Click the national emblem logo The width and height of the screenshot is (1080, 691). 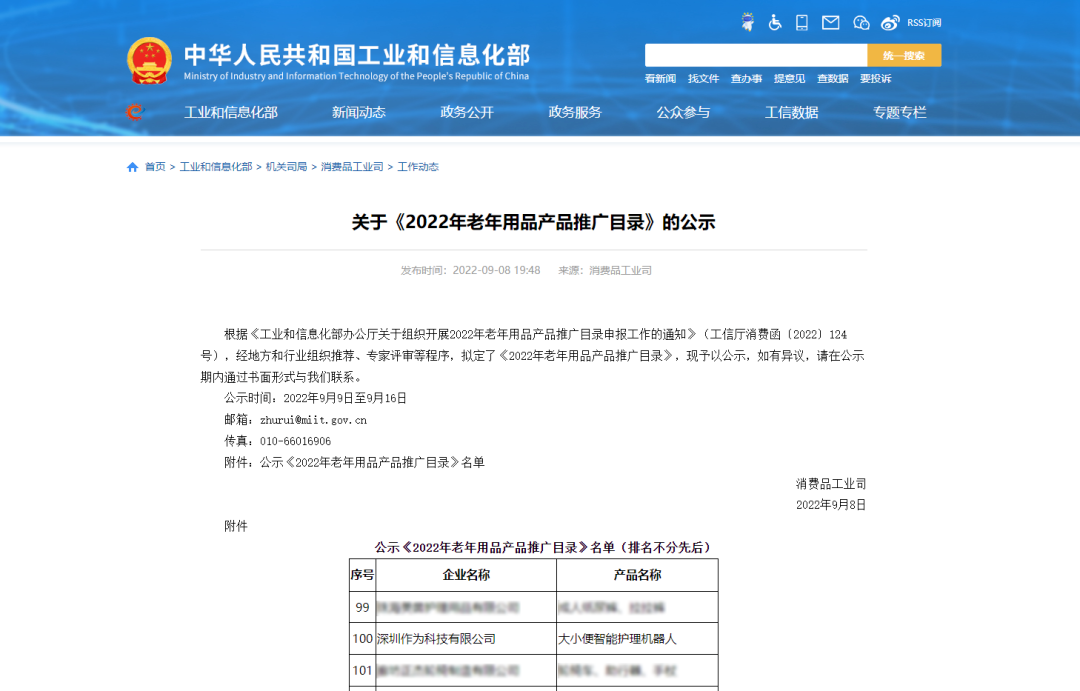click(150, 61)
